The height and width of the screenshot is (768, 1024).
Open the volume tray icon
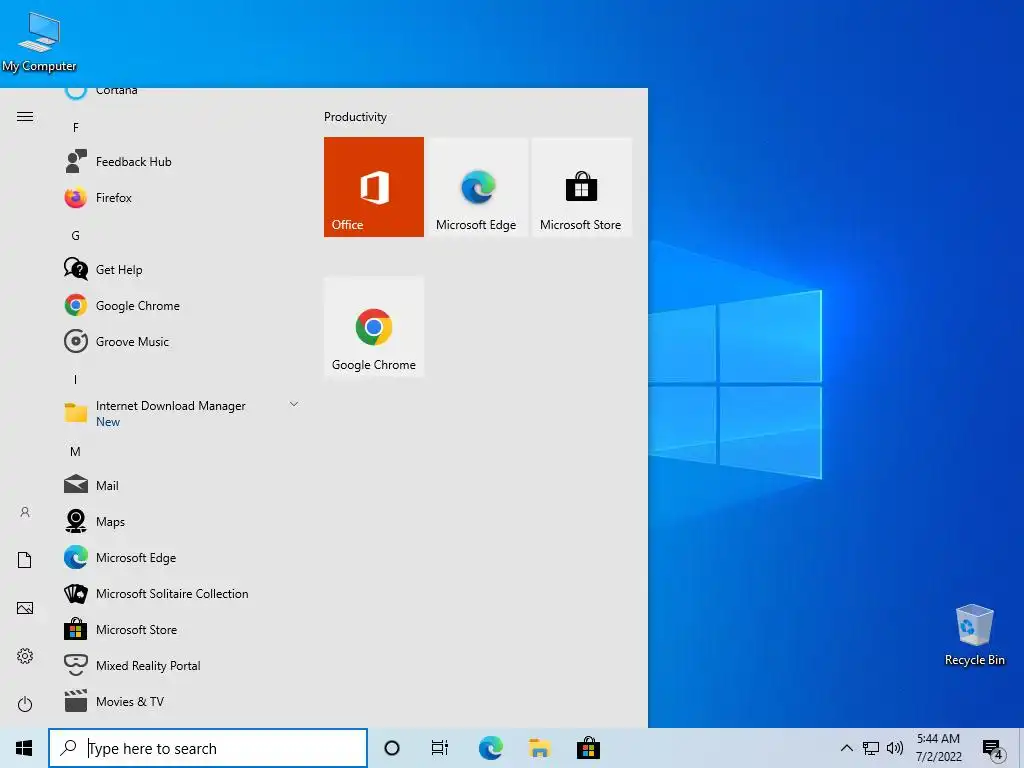point(895,748)
